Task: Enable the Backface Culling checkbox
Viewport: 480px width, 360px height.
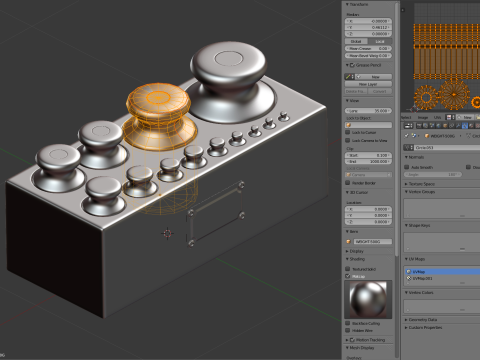Action: point(348,323)
